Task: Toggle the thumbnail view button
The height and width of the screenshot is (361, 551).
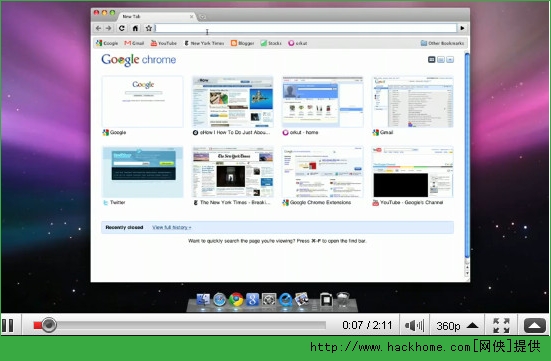Action: (x=432, y=60)
